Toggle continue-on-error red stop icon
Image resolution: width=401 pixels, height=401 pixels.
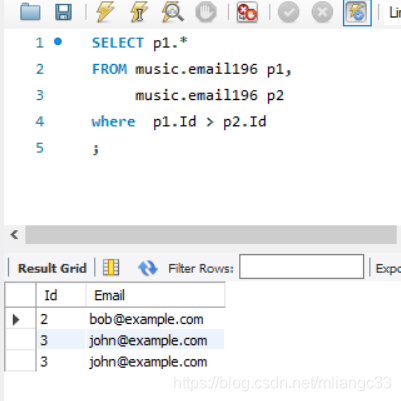(x=247, y=12)
